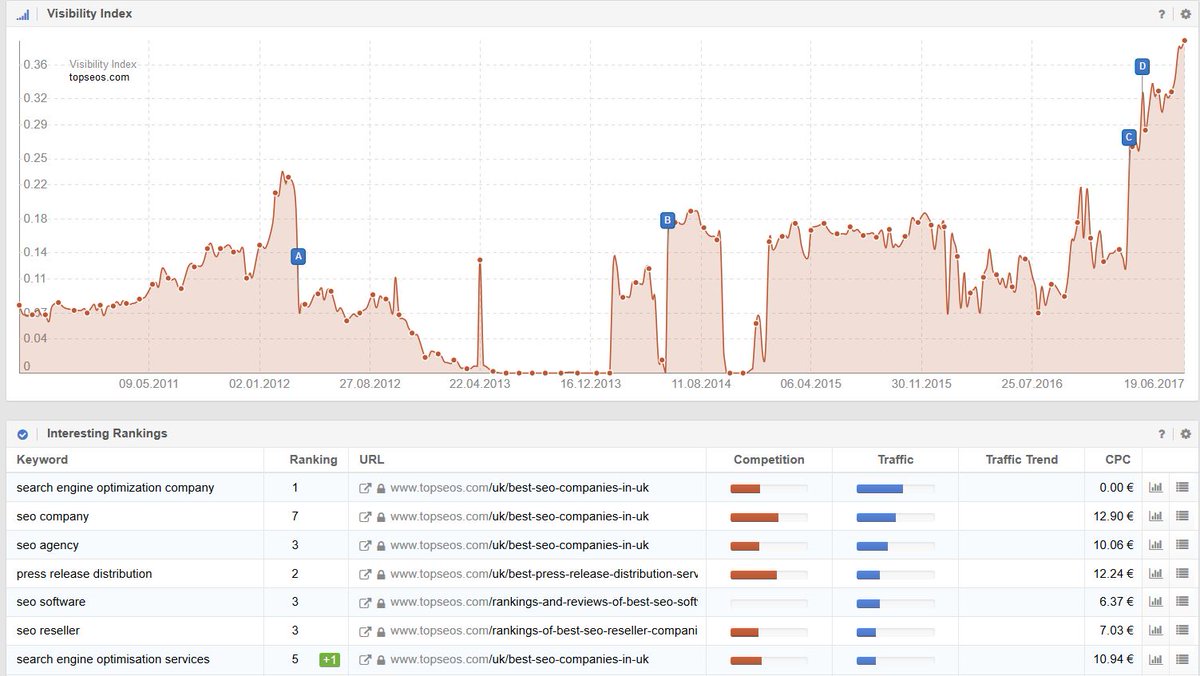This screenshot has height=676, width=1200.
Task: Click the Visibility Index panel title
Action: point(90,14)
